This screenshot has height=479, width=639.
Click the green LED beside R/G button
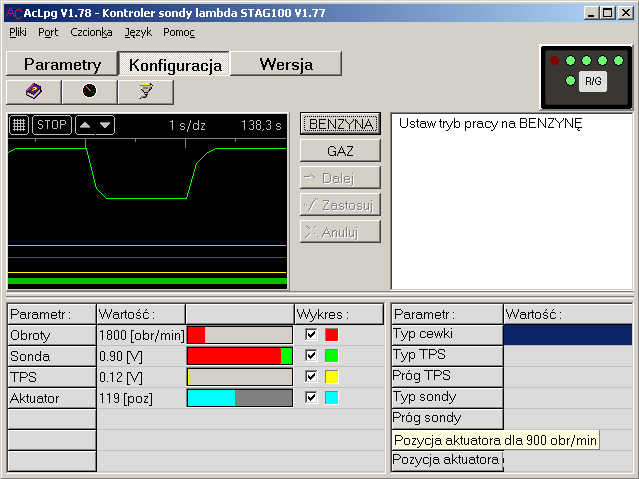[x=570, y=81]
